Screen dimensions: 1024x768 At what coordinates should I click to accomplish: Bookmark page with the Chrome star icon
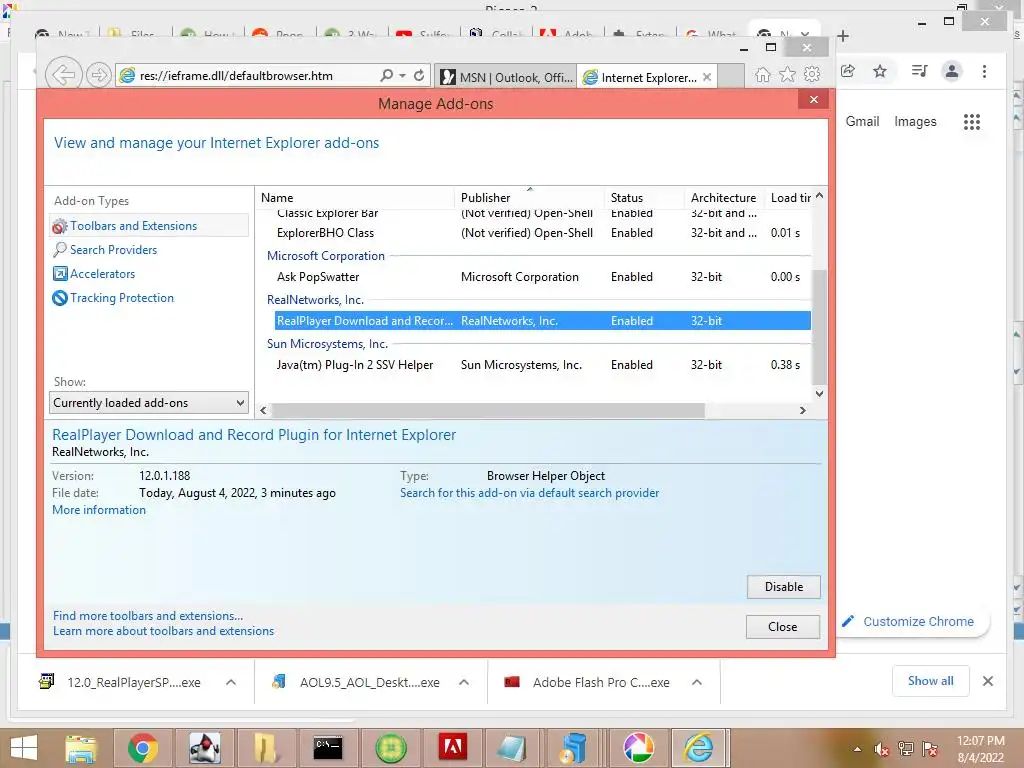[x=880, y=71]
